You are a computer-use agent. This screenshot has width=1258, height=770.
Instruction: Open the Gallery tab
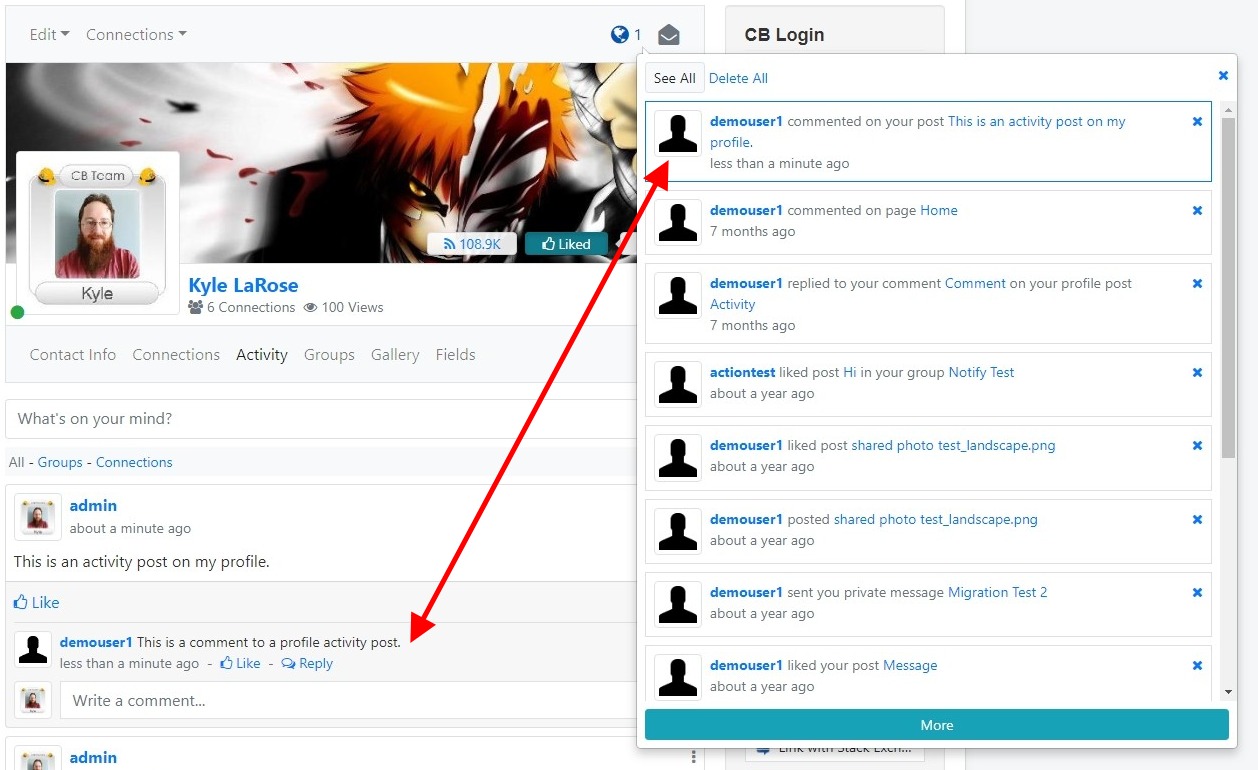point(395,354)
